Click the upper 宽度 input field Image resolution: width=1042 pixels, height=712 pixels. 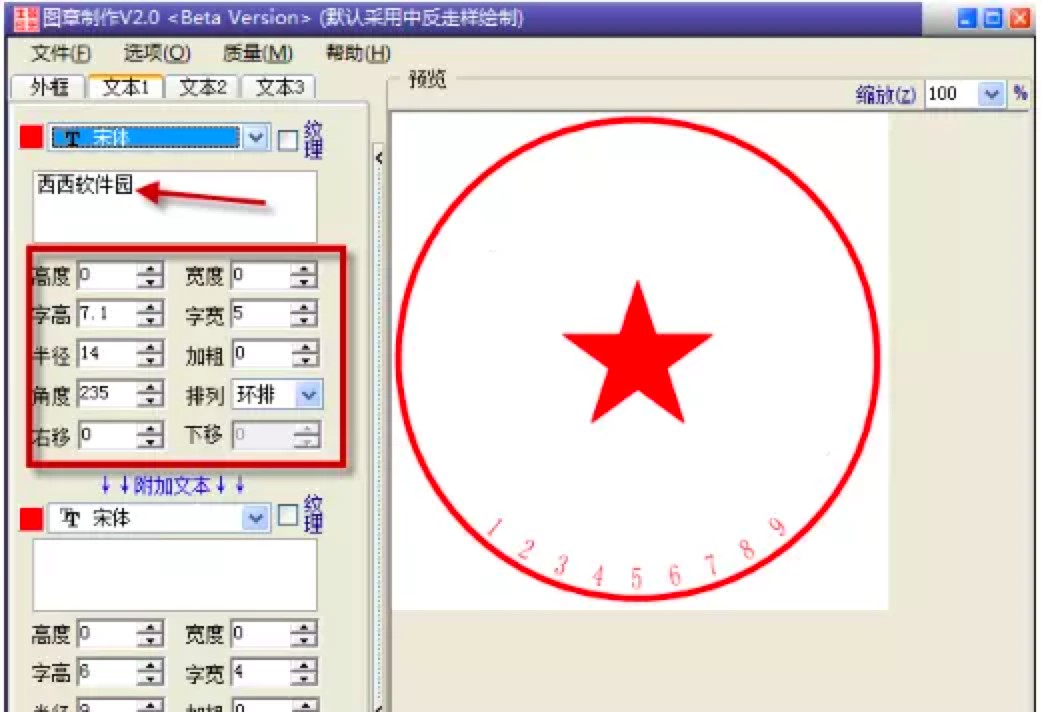261,275
